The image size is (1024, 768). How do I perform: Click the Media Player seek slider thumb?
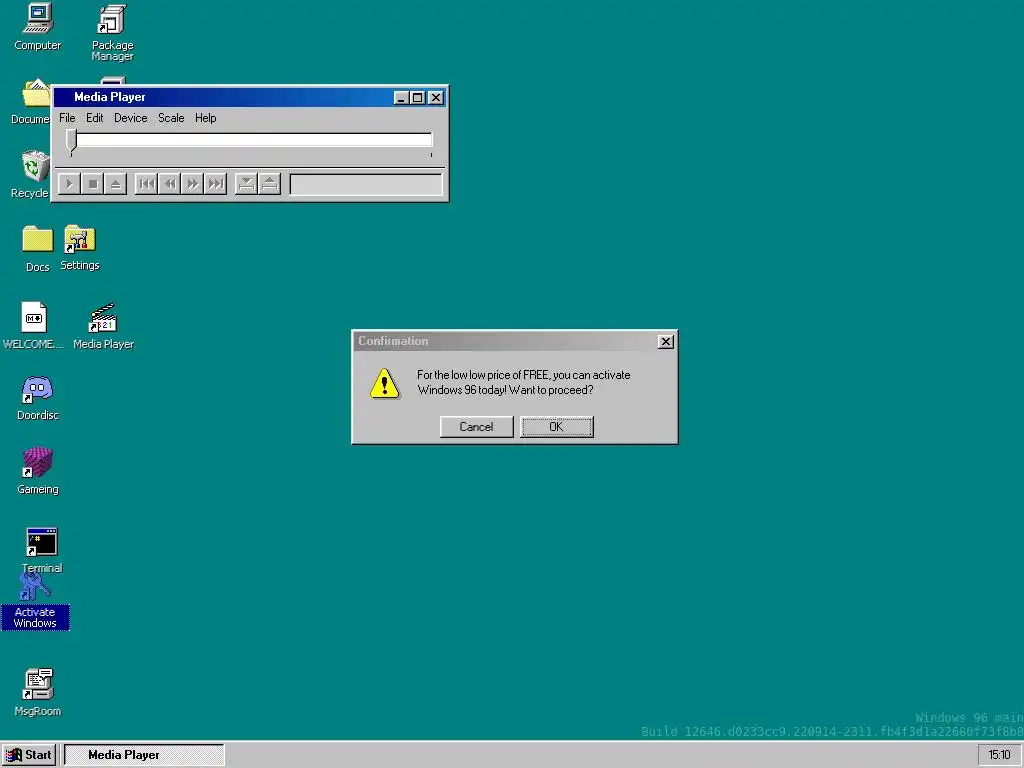71,141
